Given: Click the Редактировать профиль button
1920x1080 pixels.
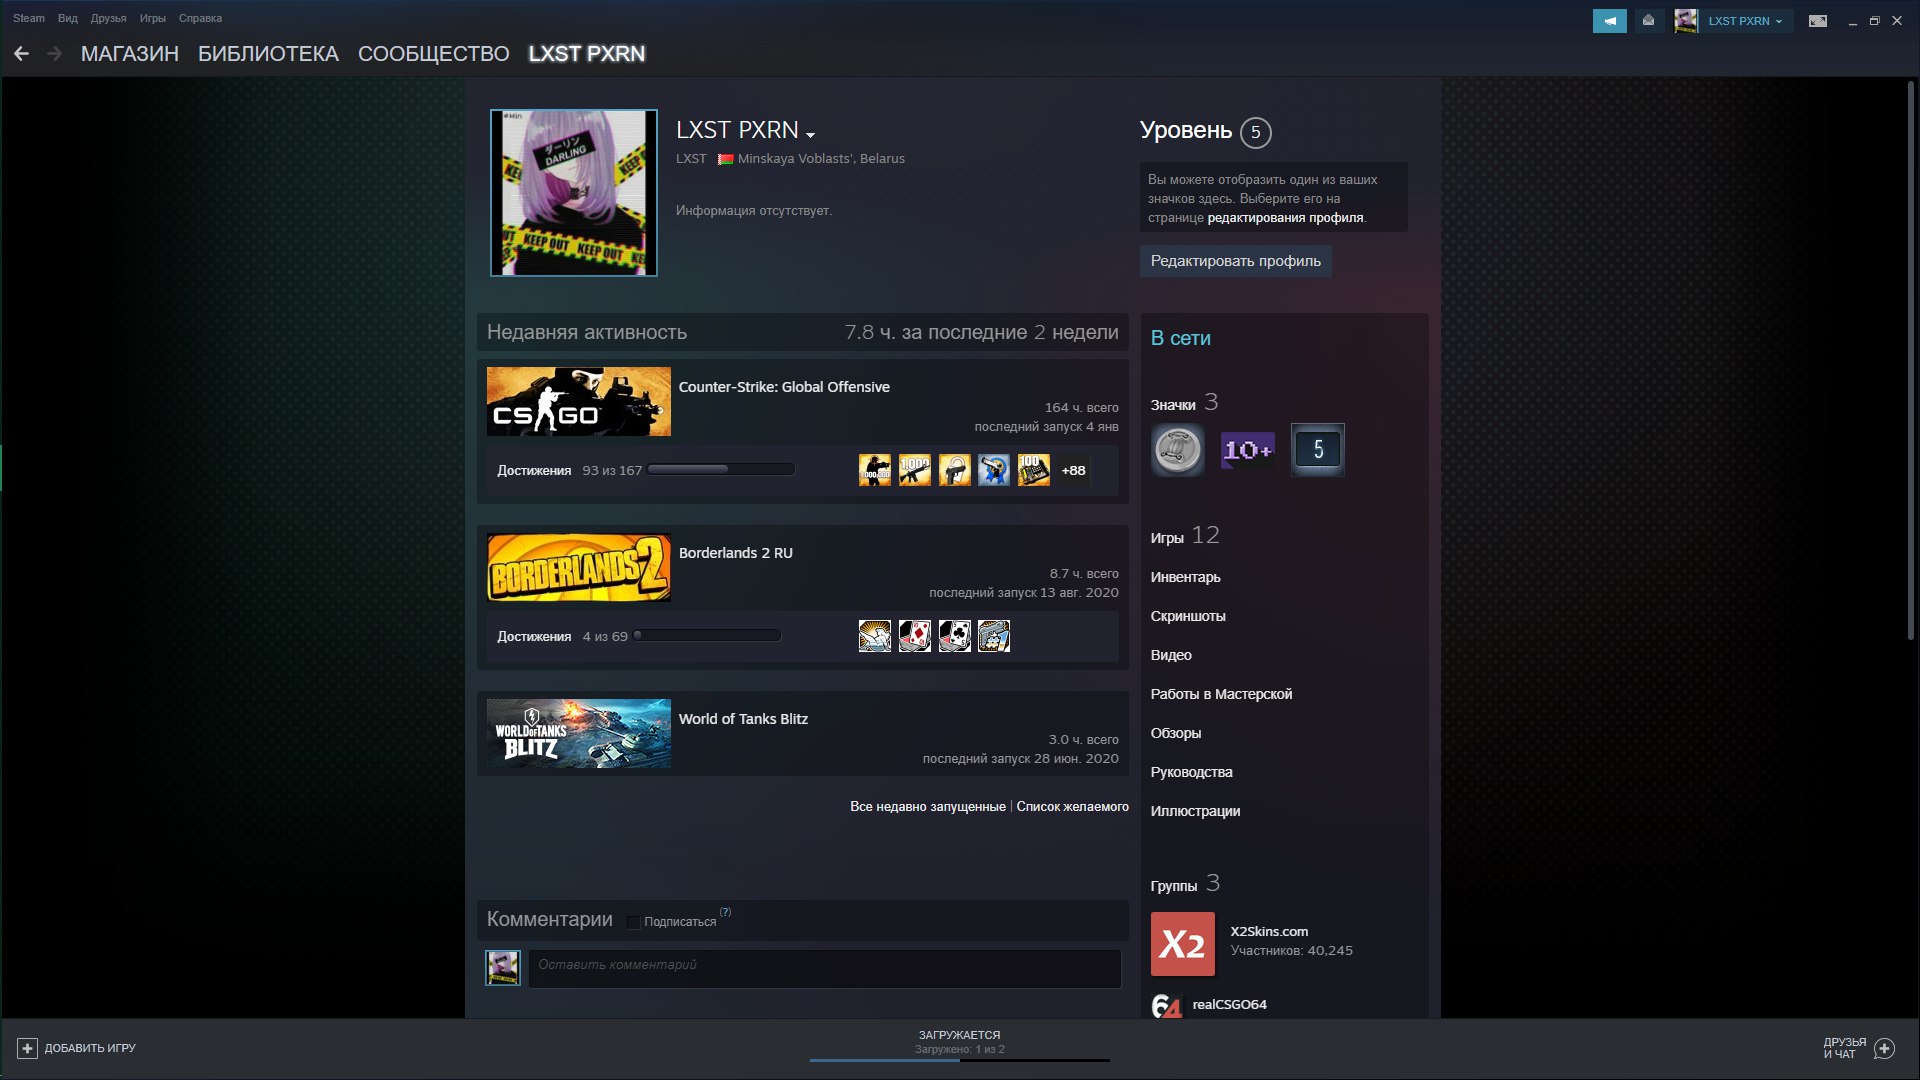Looking at the screenshot, I should click(1236, 261).
